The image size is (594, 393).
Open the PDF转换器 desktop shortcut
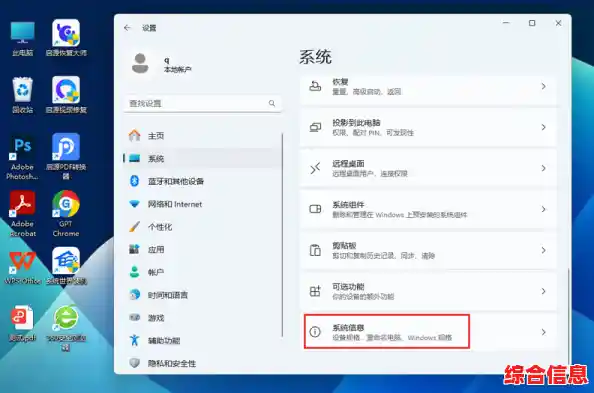[x=66, y=156]
